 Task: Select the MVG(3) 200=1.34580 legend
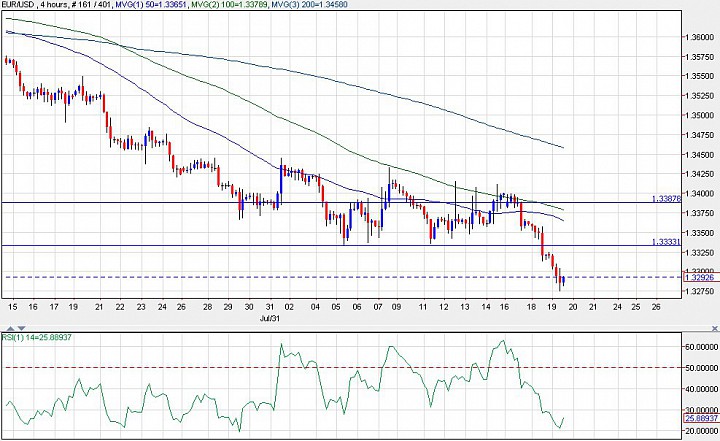tap(310, 5)
